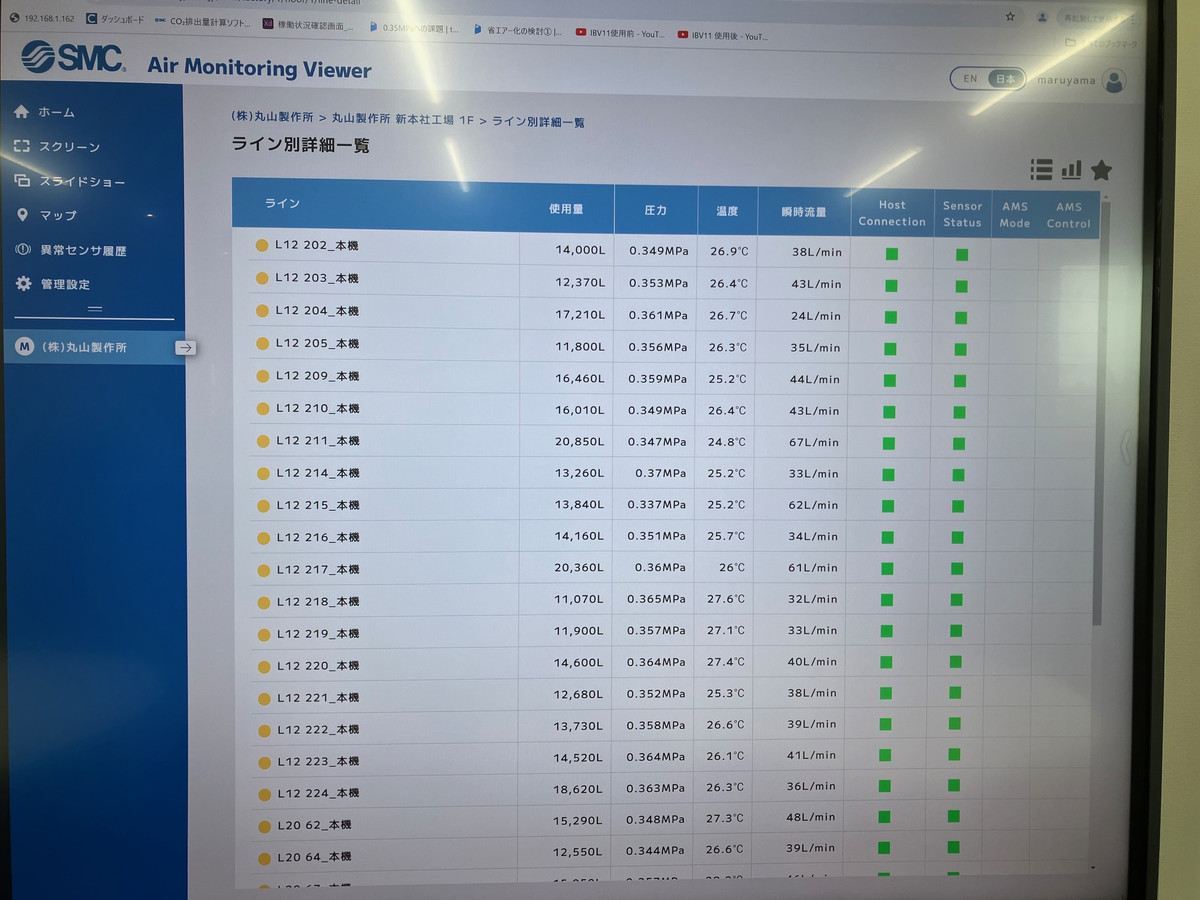
Task: Click the browser bookmark star icon
Action: tap(1010, 17)
